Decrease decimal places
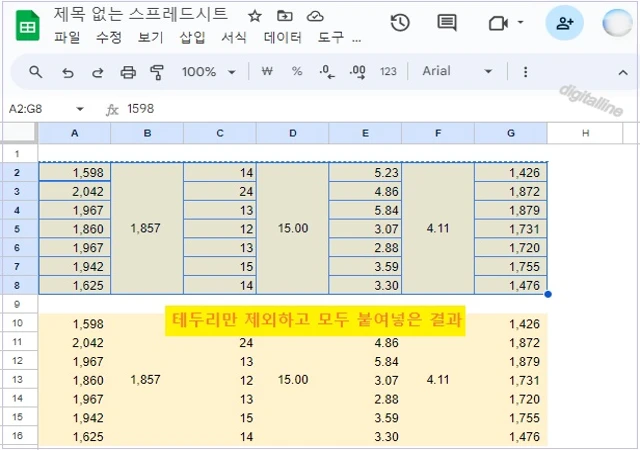The image size is (640, 450). pos(327,72)
